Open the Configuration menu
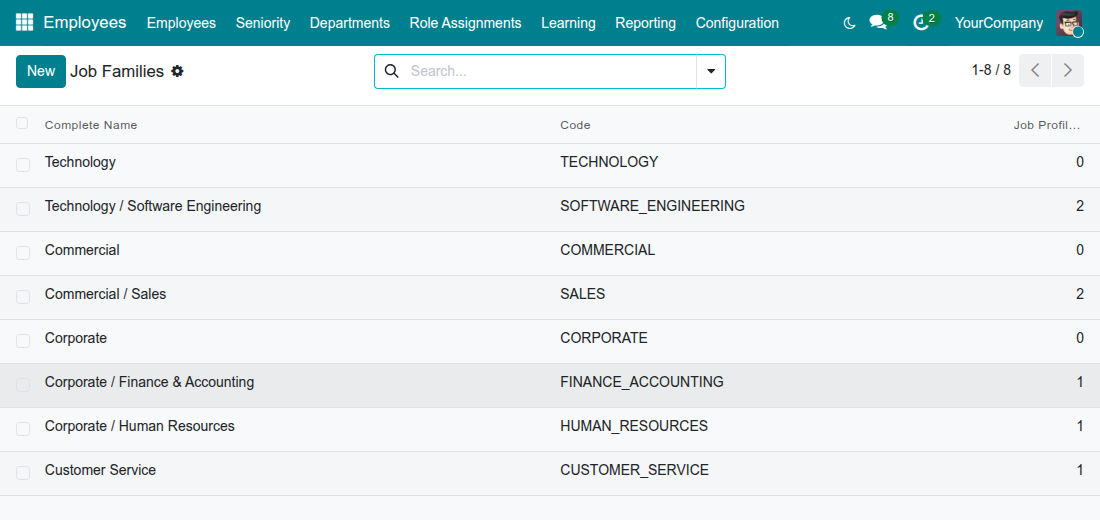 tap(737, 23)
